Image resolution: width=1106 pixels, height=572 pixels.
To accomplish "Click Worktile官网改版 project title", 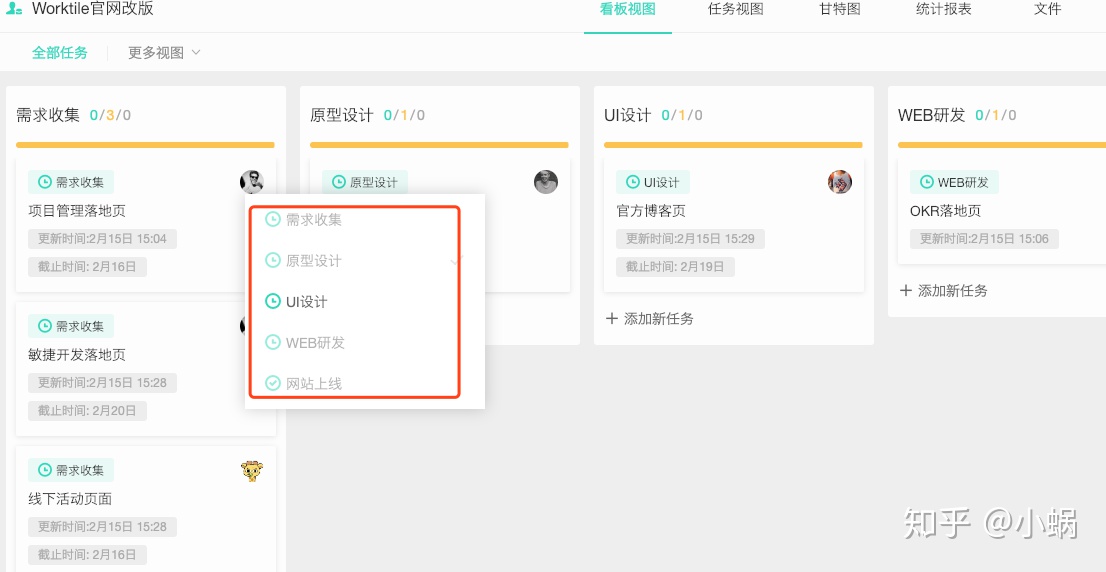I will click(92, 9).
